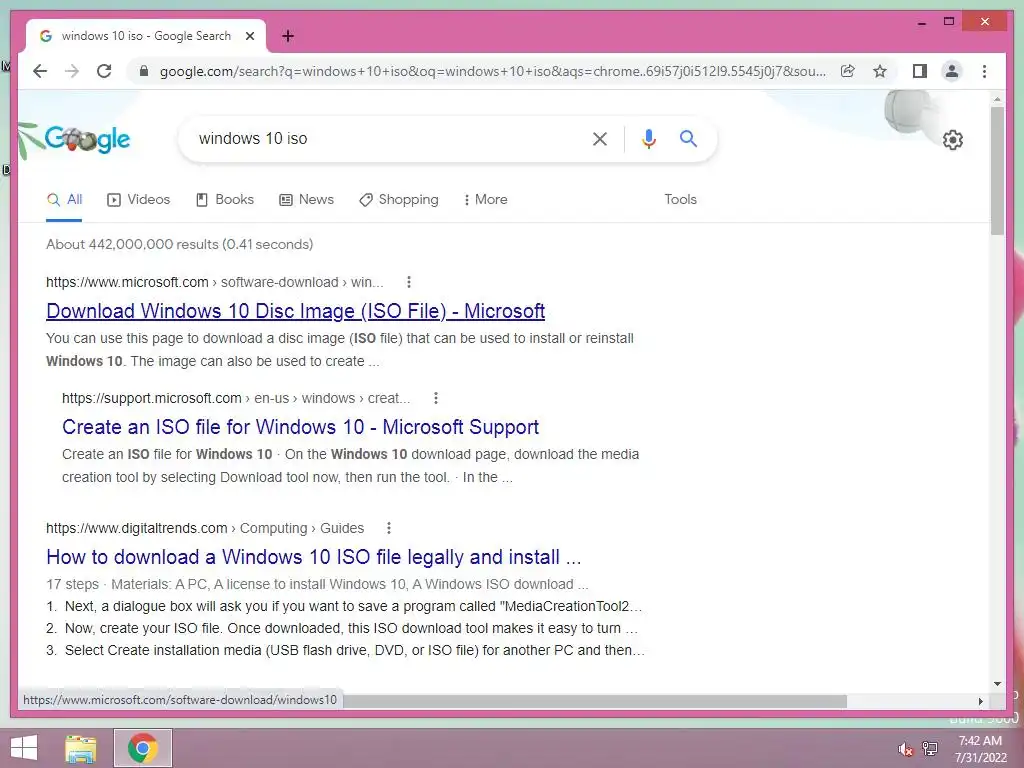Click step 1 'Next, a dialogue box' text
This screenshot has height=768, width=1024.
click(x=344, y=606)
